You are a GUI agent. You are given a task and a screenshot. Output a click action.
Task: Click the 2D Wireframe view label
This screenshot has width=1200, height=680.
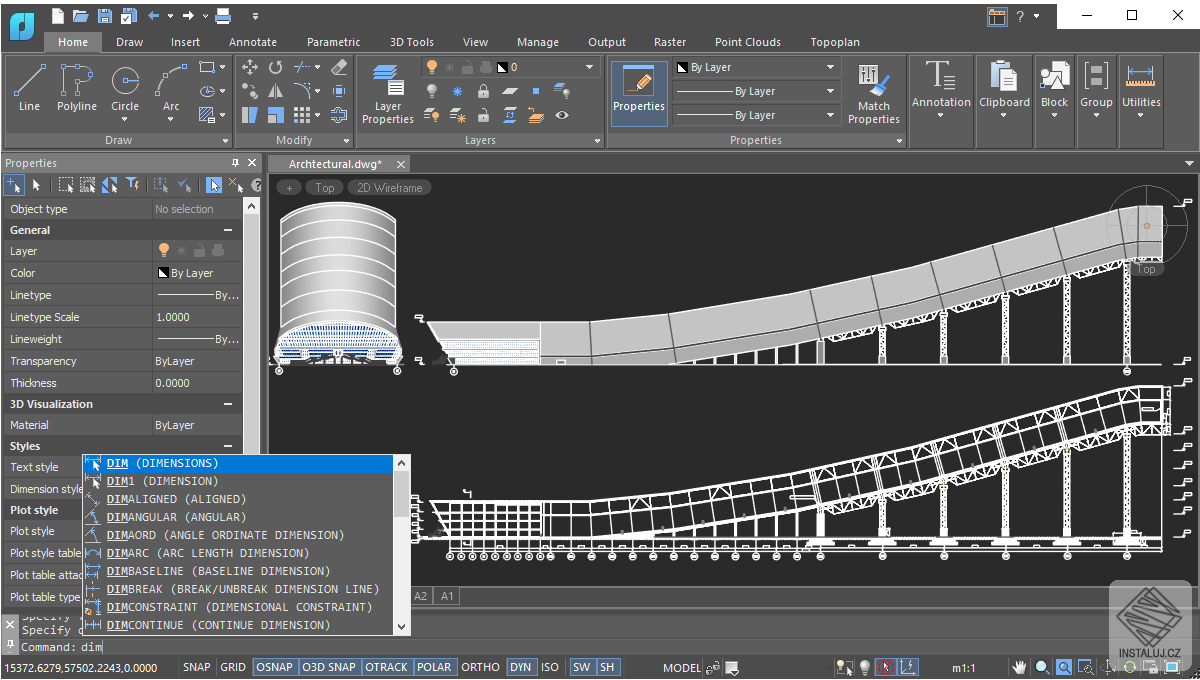tap(390, 187)
